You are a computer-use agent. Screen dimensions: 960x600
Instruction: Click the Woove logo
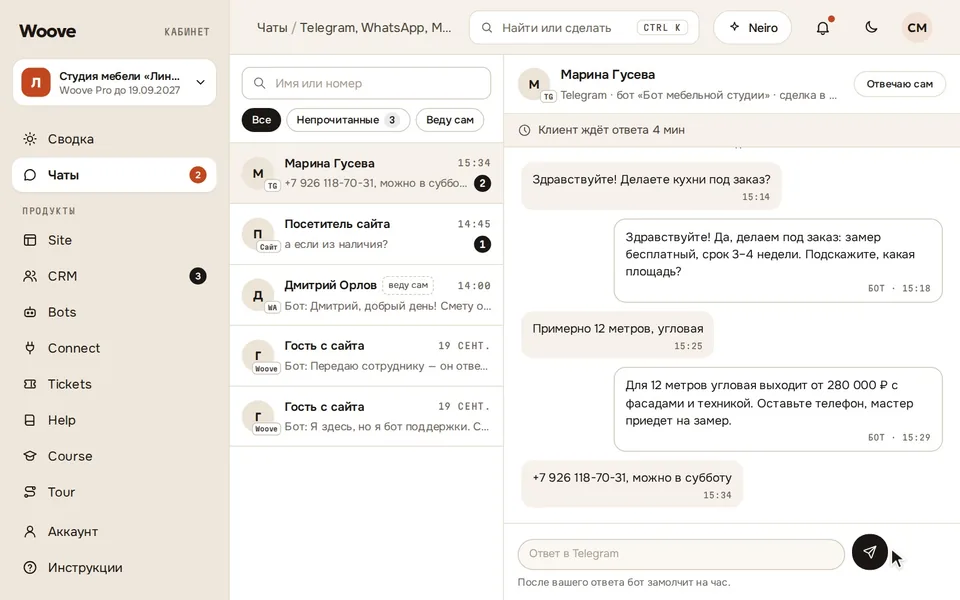click(48, 31)
